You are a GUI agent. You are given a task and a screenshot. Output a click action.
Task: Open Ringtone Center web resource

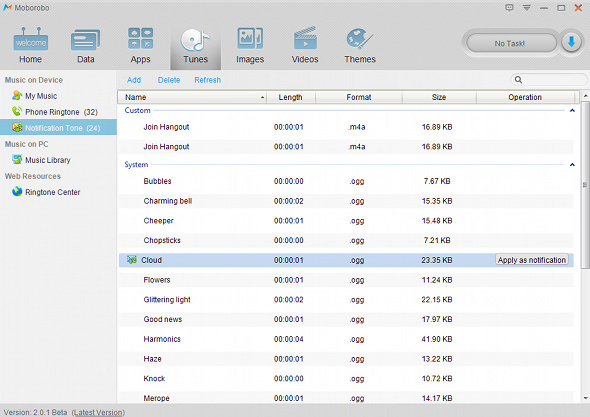coord(52,192)
